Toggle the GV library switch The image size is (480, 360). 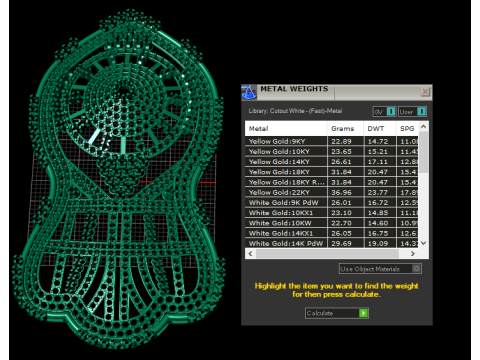coord(384,112)
